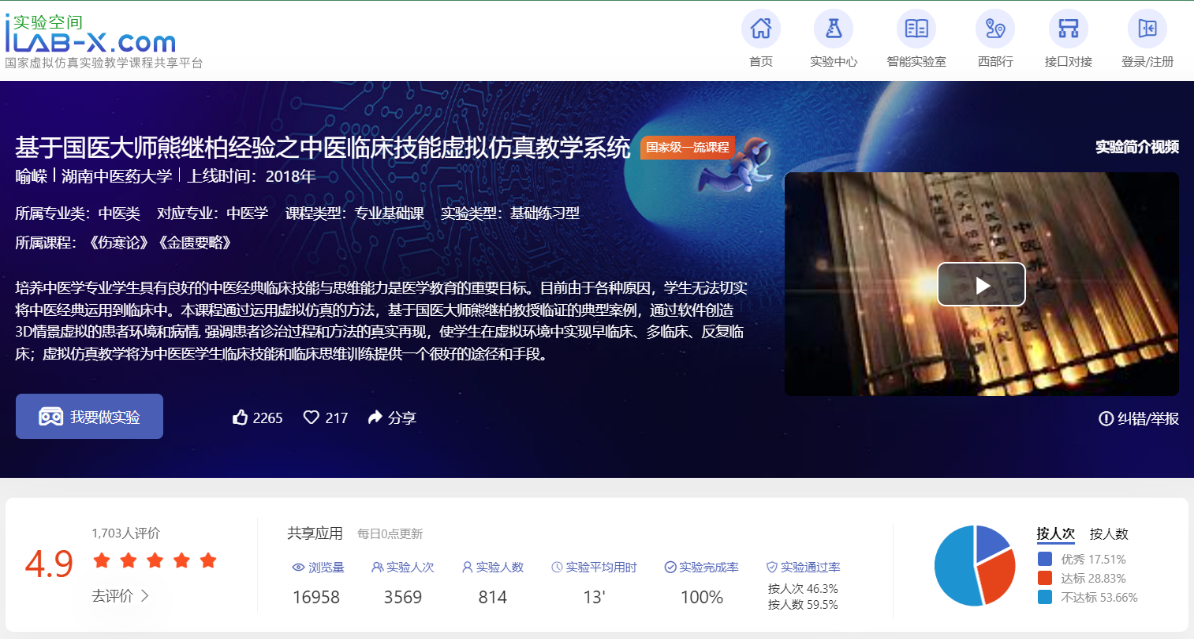Play the experiment intro video
This screenshot has width=1194, height=639.
(x=981, y=285)
